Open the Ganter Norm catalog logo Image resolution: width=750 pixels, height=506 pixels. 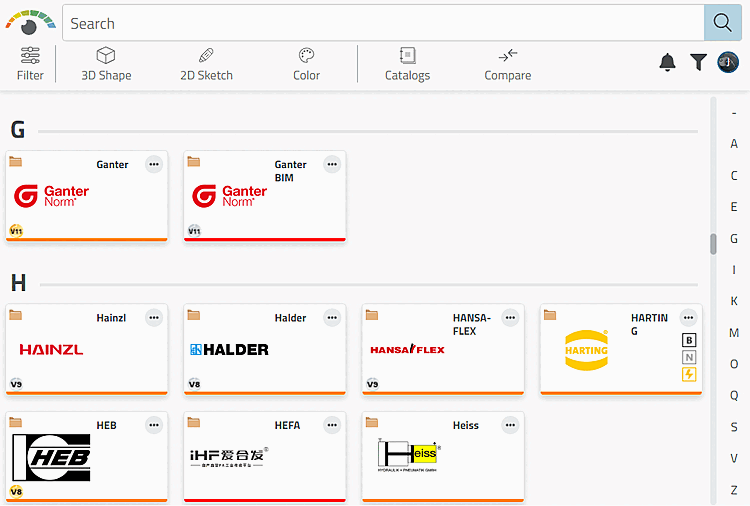click(51, 196)
